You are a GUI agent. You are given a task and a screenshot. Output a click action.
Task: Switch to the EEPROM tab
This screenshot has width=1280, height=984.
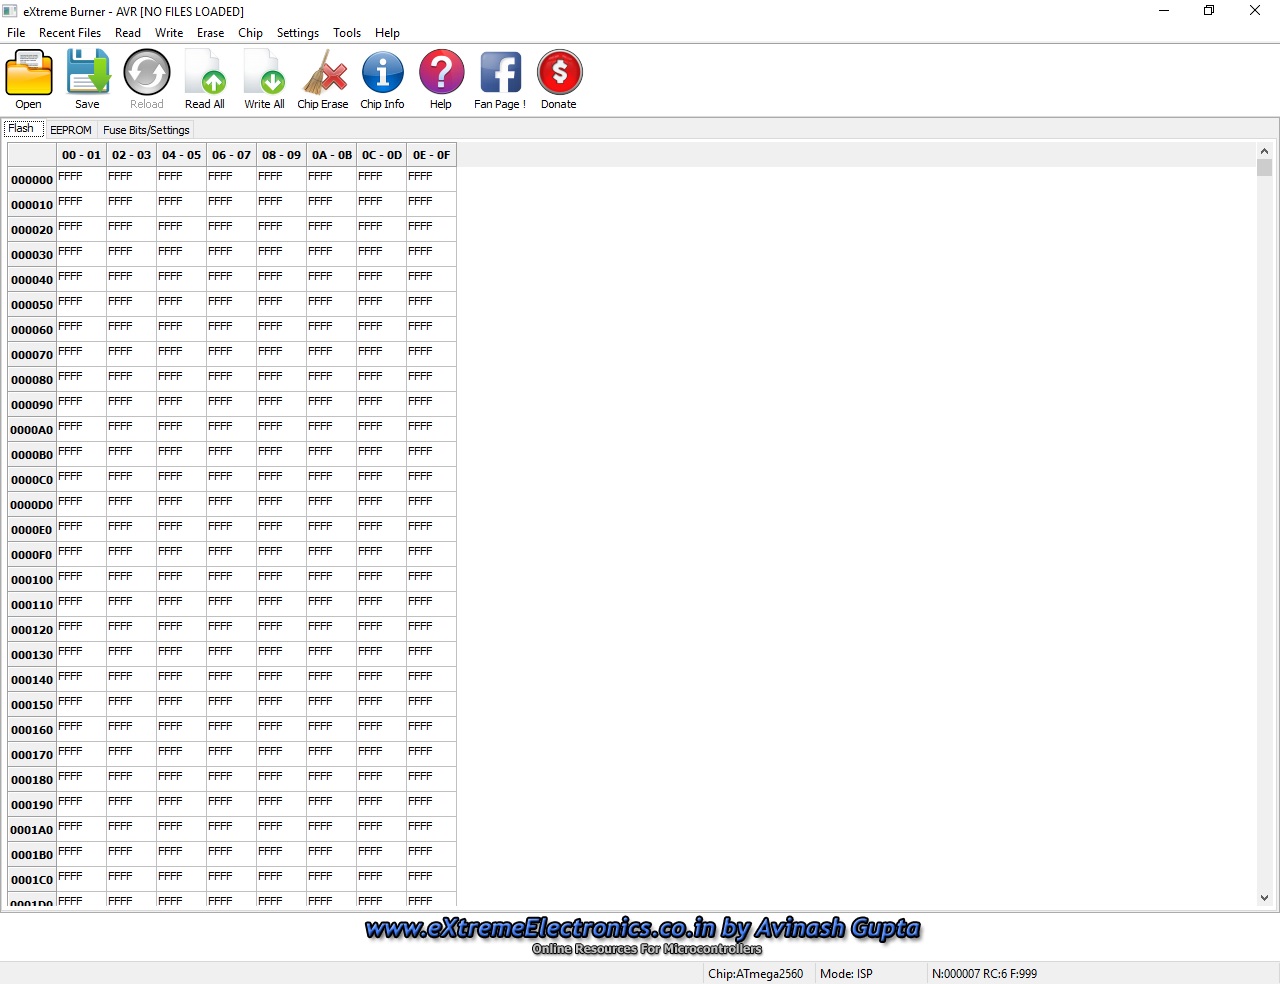coord(71,130)
